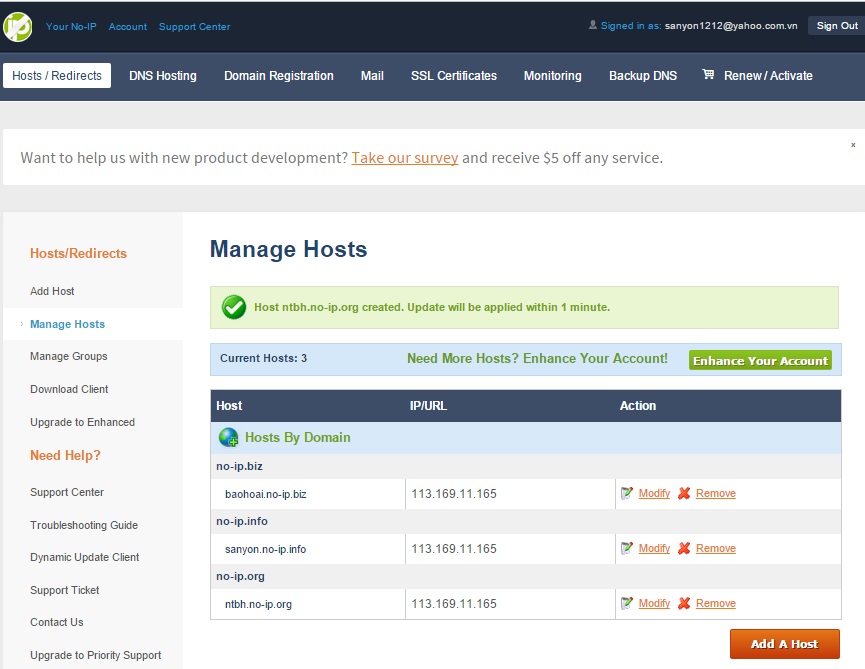This screenshot has height=669, width=865.
Task: Open the Troubleshooting Guide link
Action: [84, 525]
